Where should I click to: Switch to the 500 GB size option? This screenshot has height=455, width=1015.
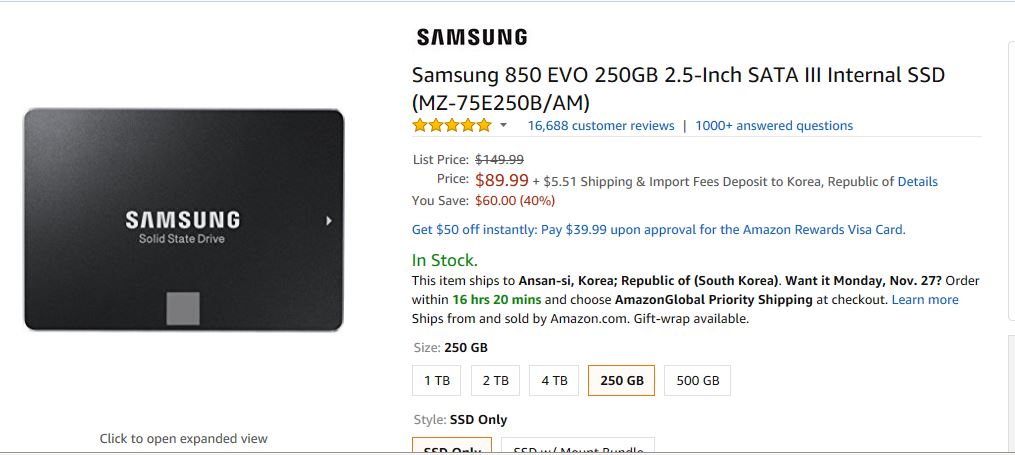697,381
